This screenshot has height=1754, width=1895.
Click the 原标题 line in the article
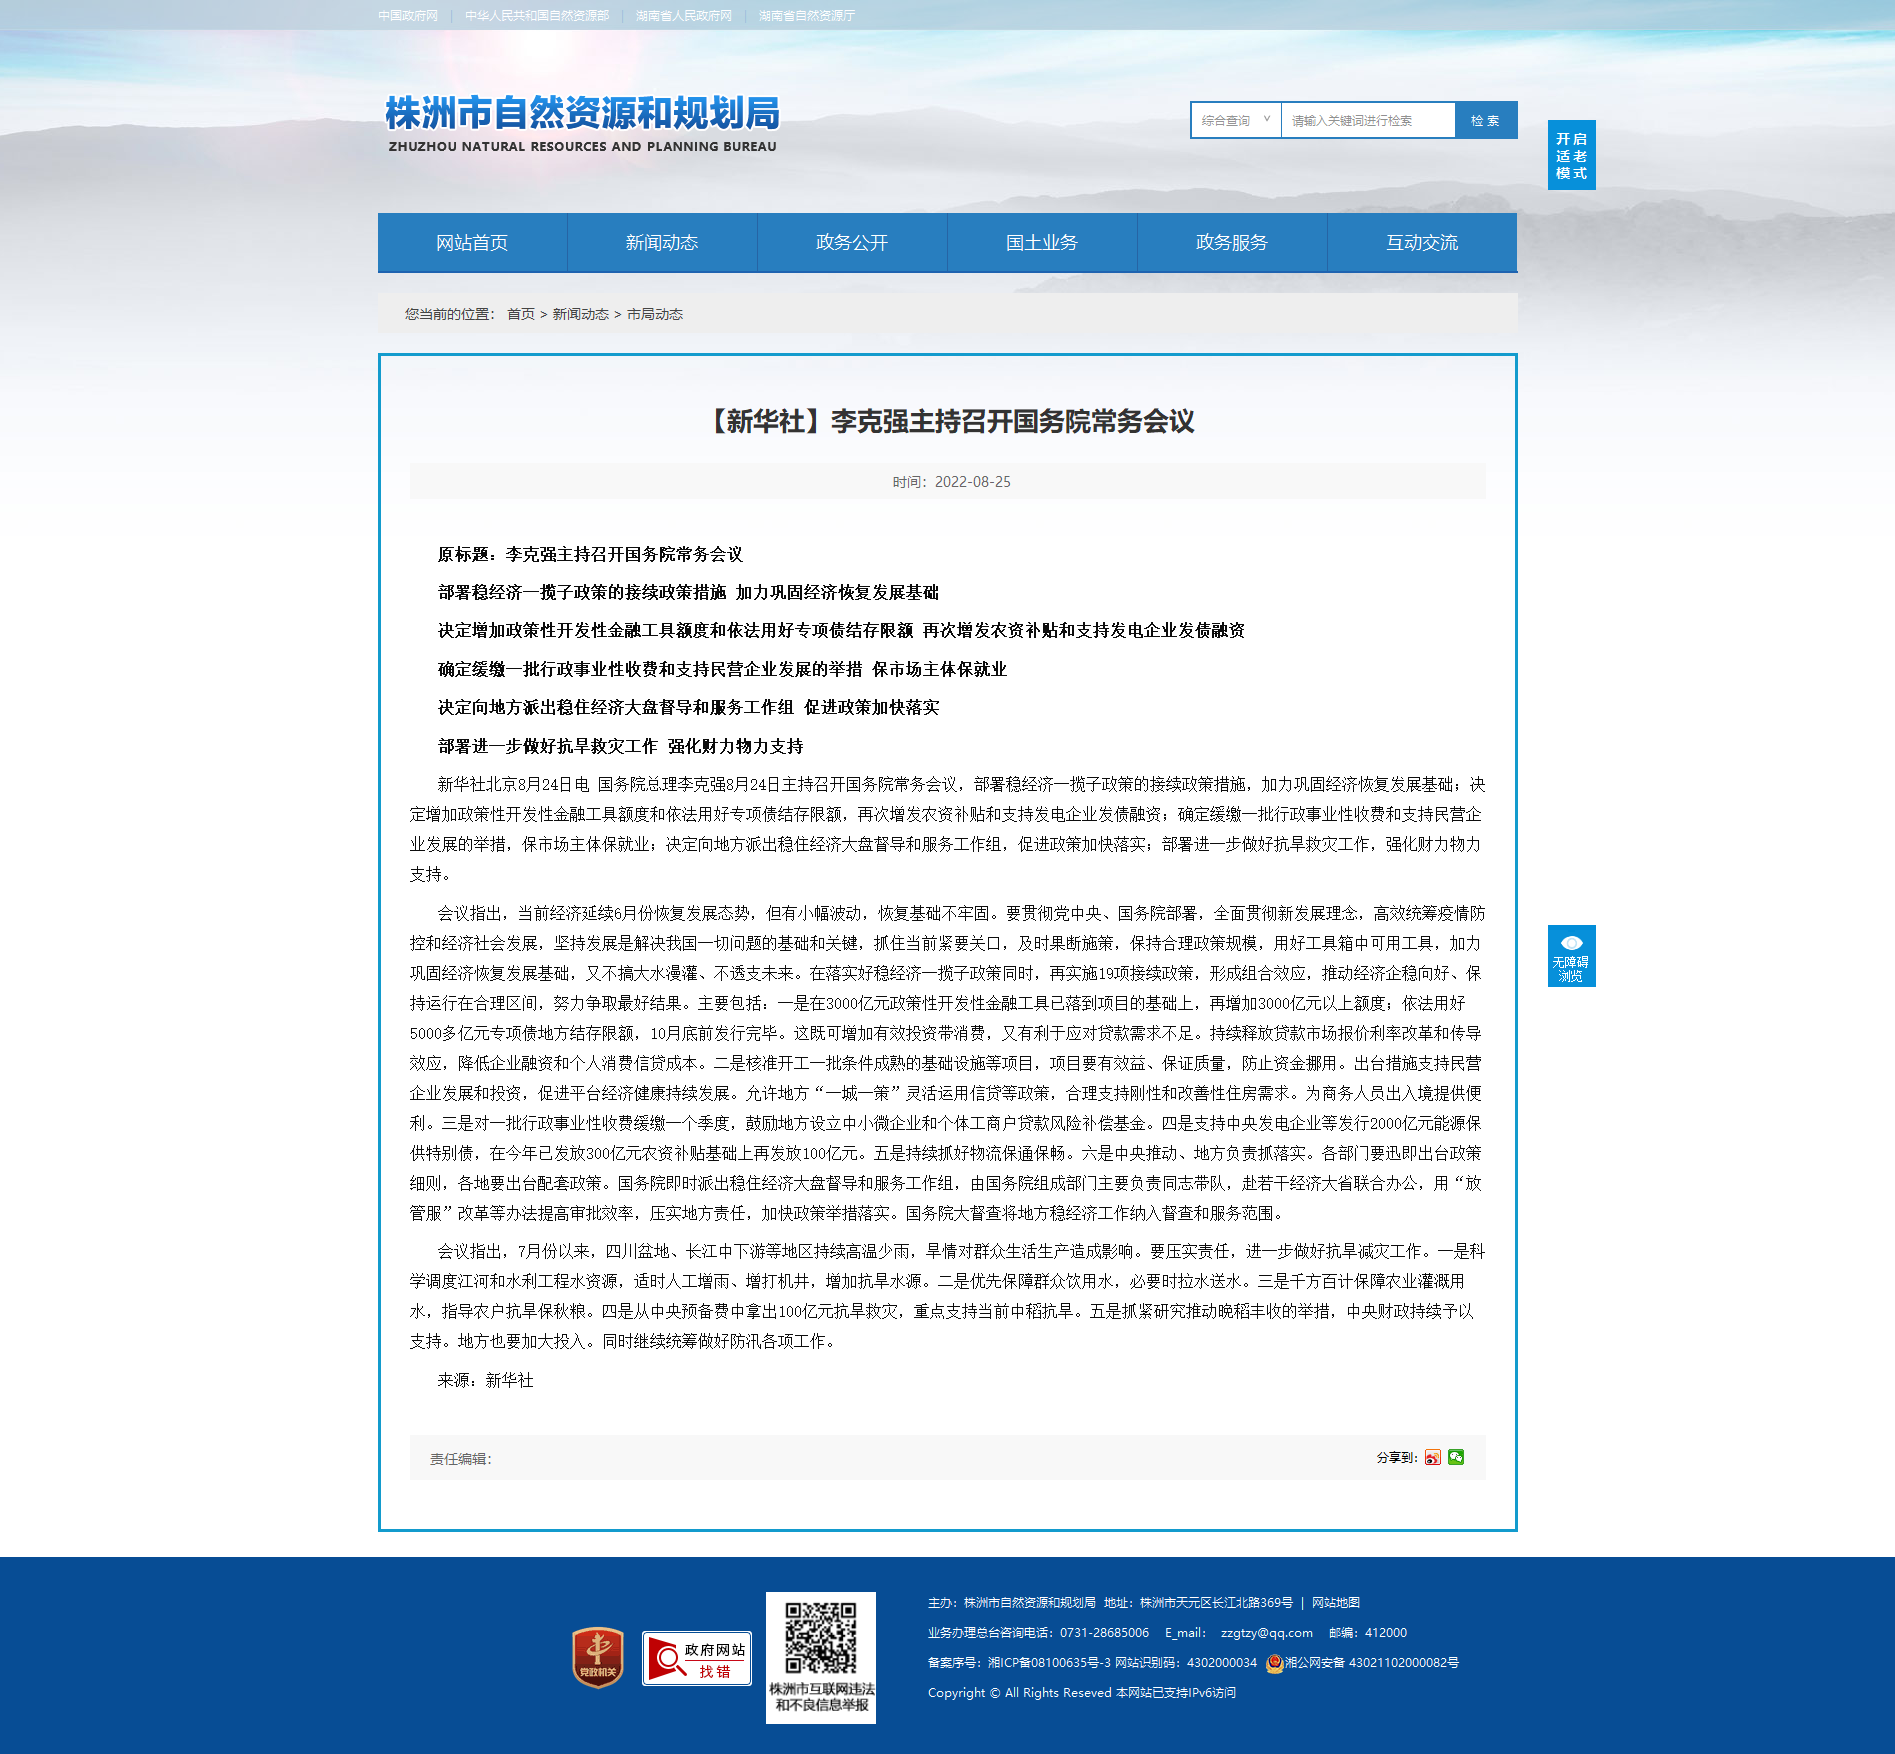point(590,554)
